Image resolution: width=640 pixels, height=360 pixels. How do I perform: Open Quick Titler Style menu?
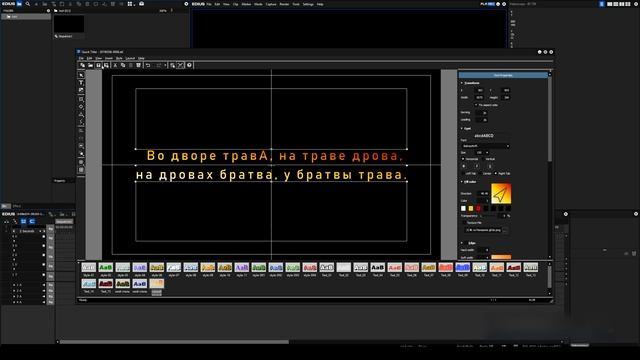pos(119,58)
